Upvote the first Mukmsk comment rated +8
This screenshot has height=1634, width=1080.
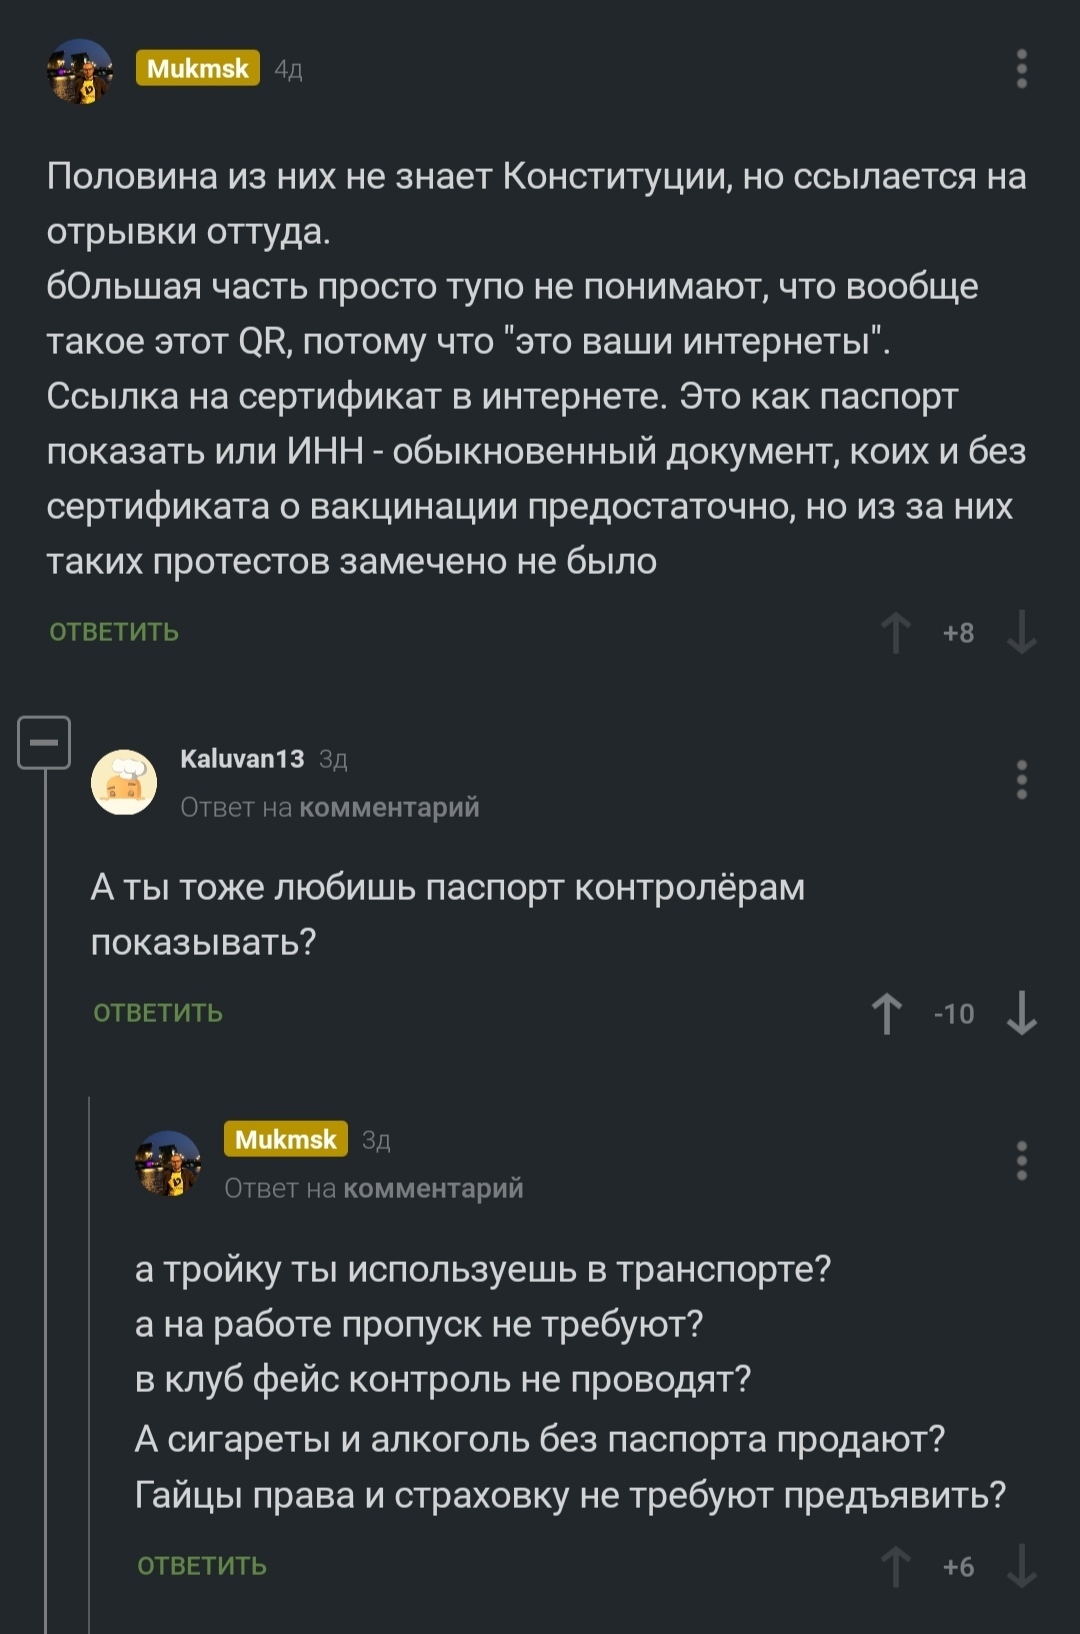[x=895, y=632]
